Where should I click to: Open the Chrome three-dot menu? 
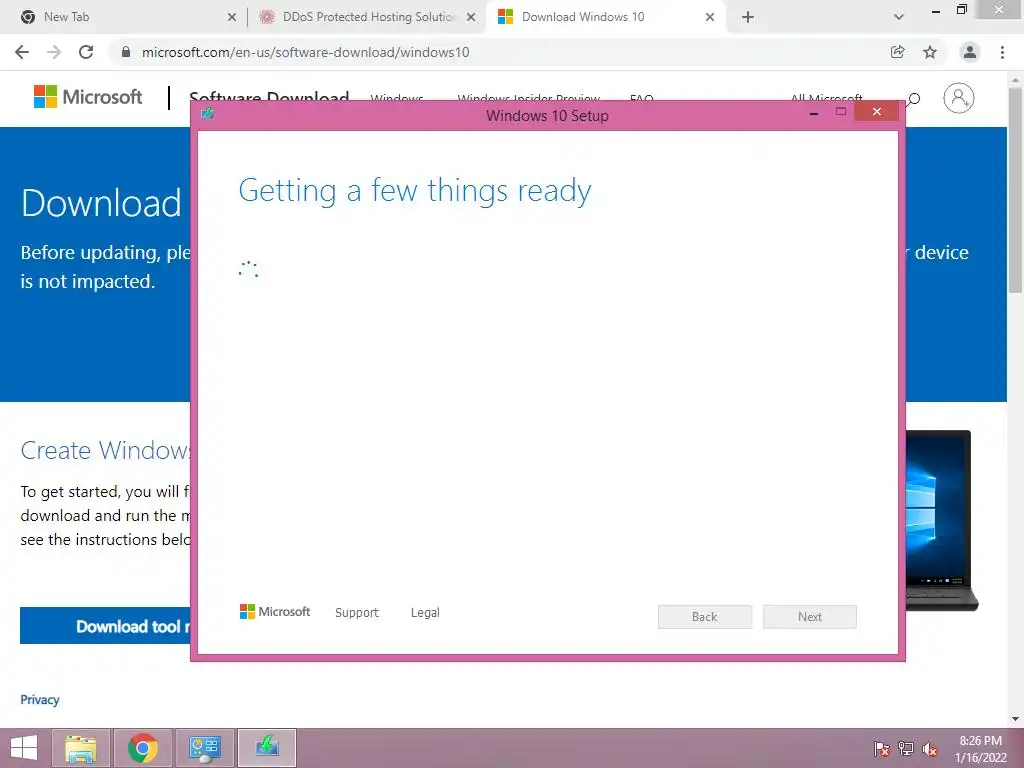(x=1002, y=52)
